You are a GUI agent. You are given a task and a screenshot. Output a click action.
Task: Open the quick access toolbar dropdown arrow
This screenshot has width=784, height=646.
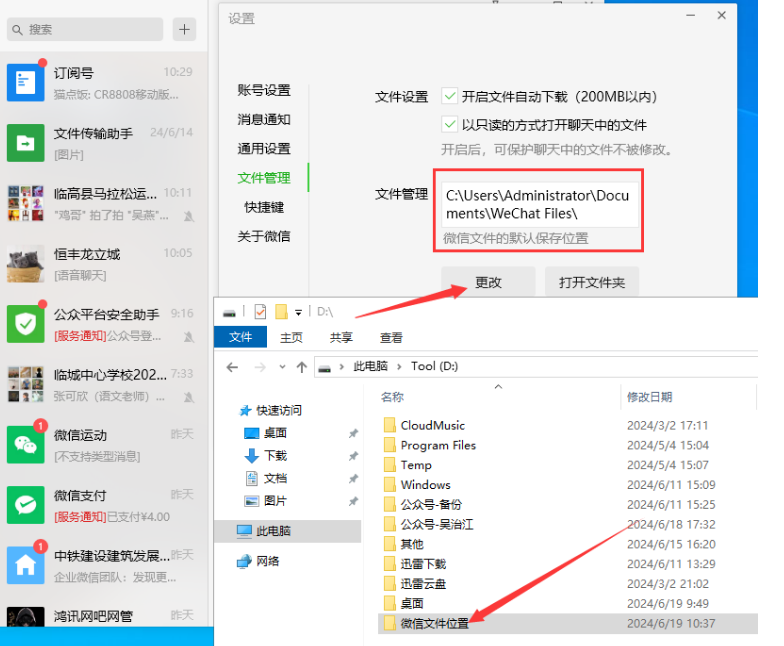pyautogui.click(x=298, y=313)
